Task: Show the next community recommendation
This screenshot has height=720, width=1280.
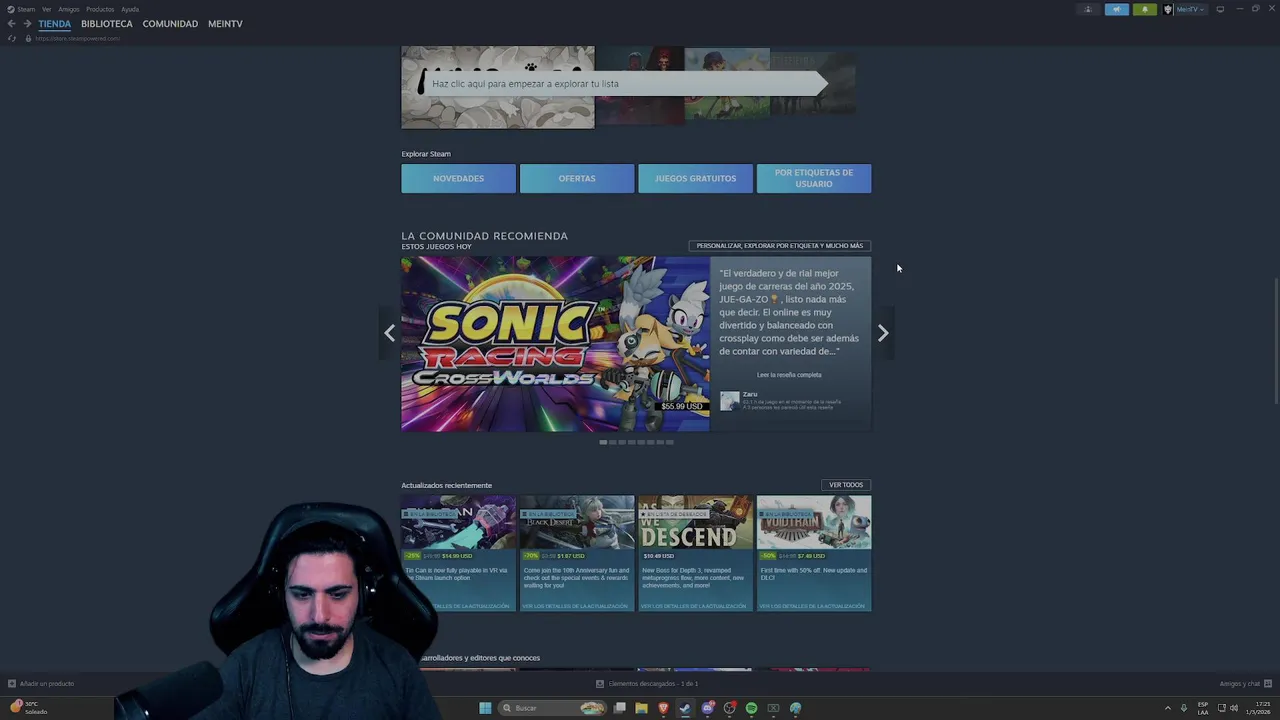Action: click(883, 334)
